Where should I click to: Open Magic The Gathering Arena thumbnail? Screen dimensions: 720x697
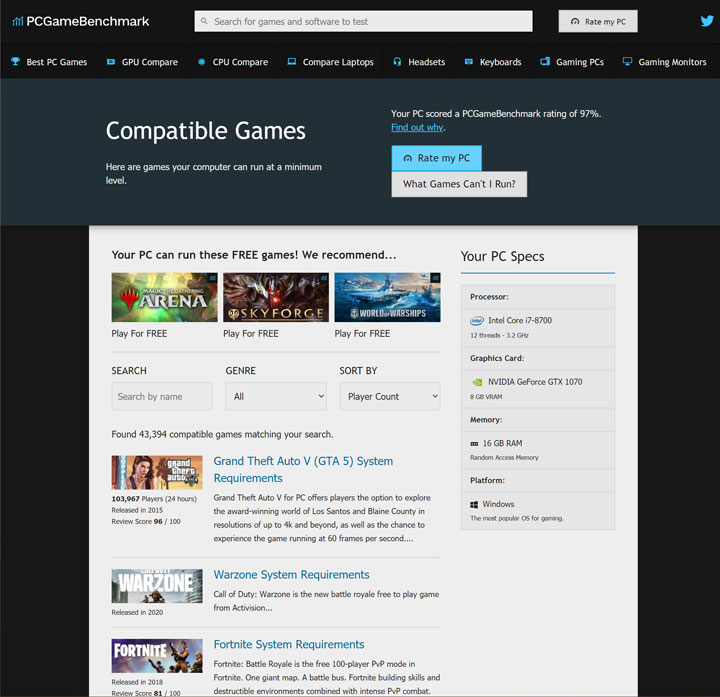click(164, 298)
